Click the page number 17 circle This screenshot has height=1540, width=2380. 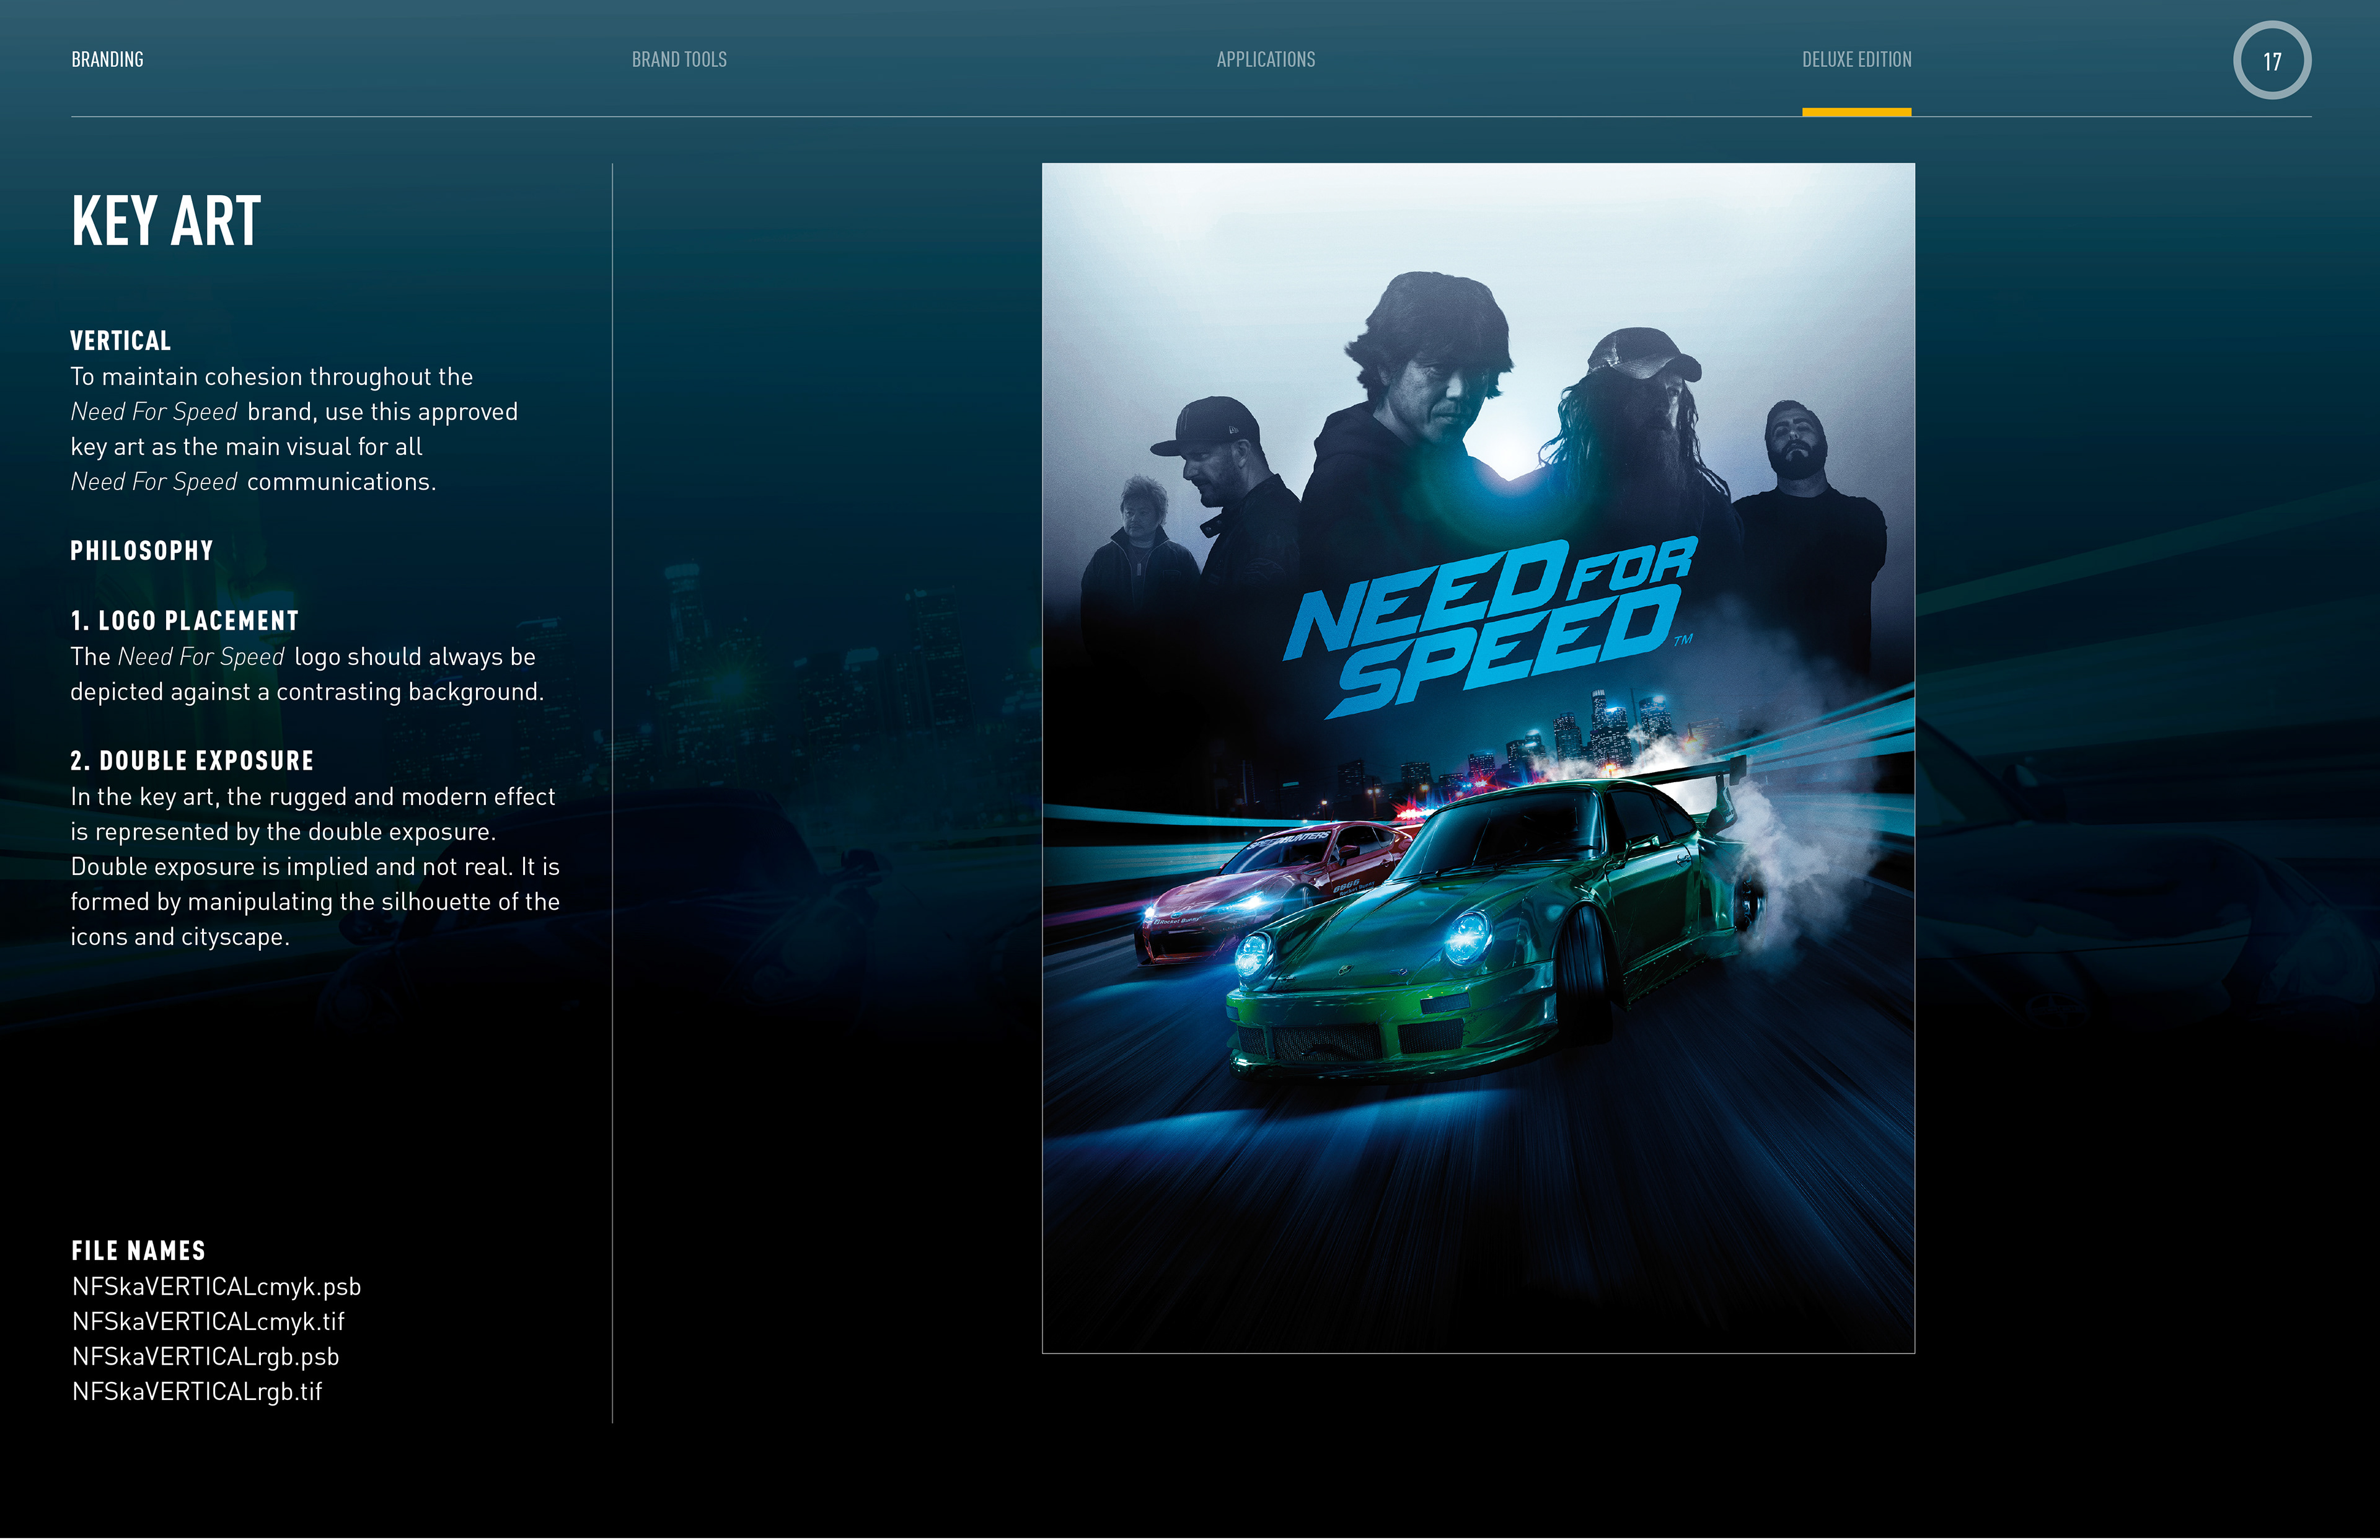click(x=2271, y=61)
